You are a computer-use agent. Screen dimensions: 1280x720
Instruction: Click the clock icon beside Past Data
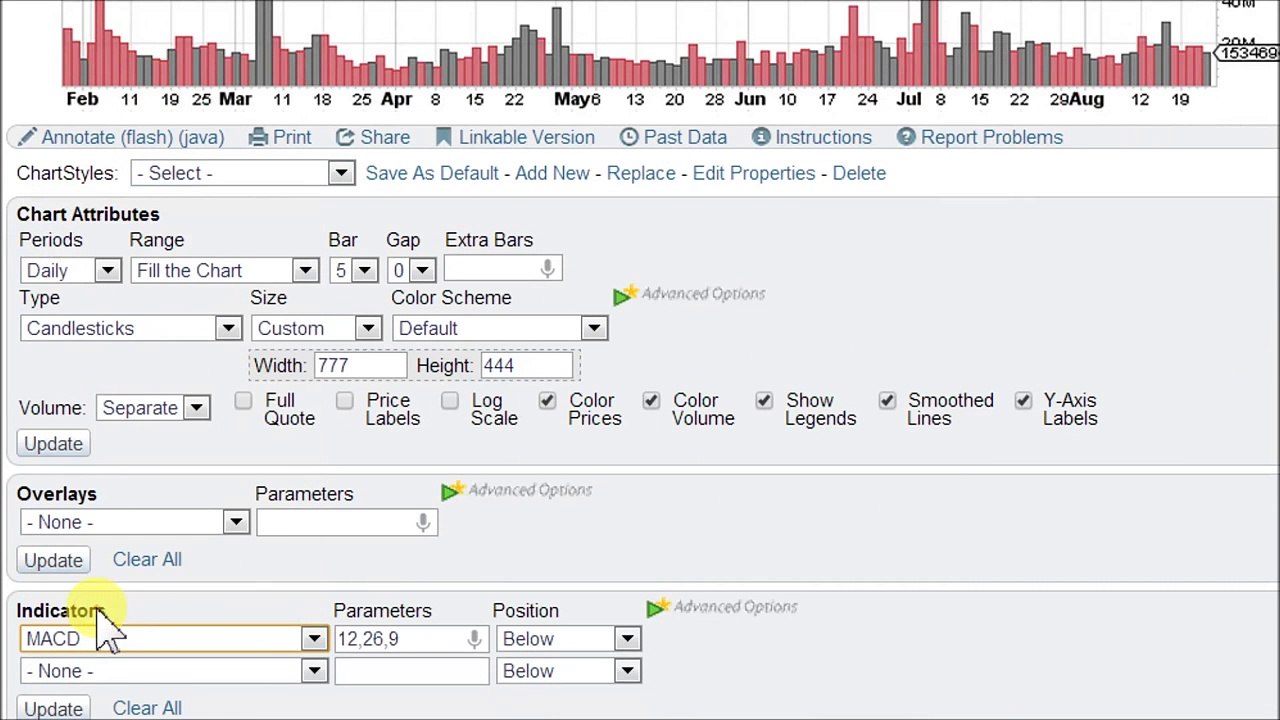point(629,137)
